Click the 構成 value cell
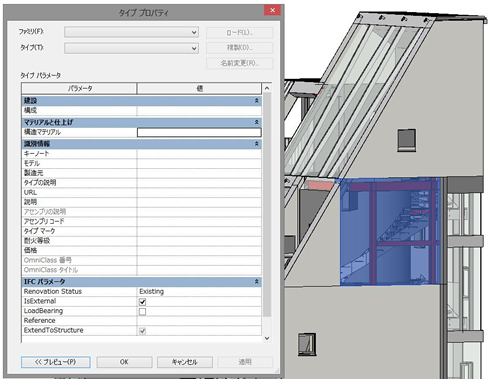500x379 pixels. click(199, 110)
